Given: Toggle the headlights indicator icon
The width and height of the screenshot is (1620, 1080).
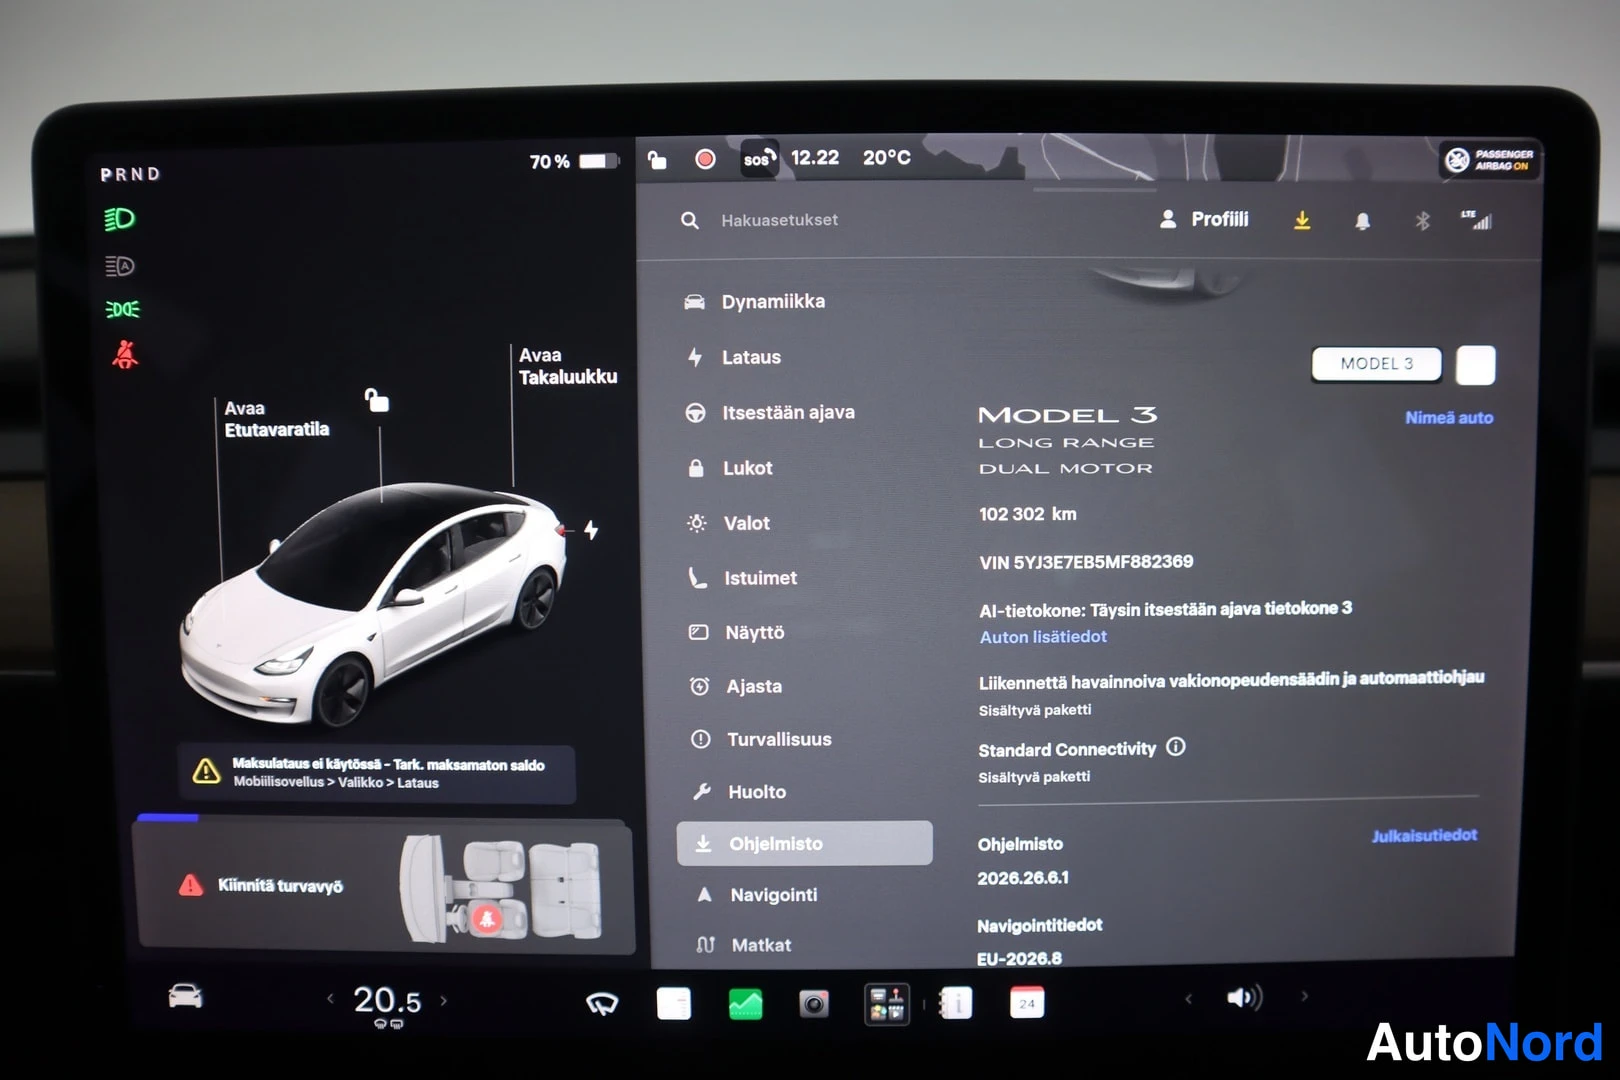Looking at the screenshot, I should [120, 219].
